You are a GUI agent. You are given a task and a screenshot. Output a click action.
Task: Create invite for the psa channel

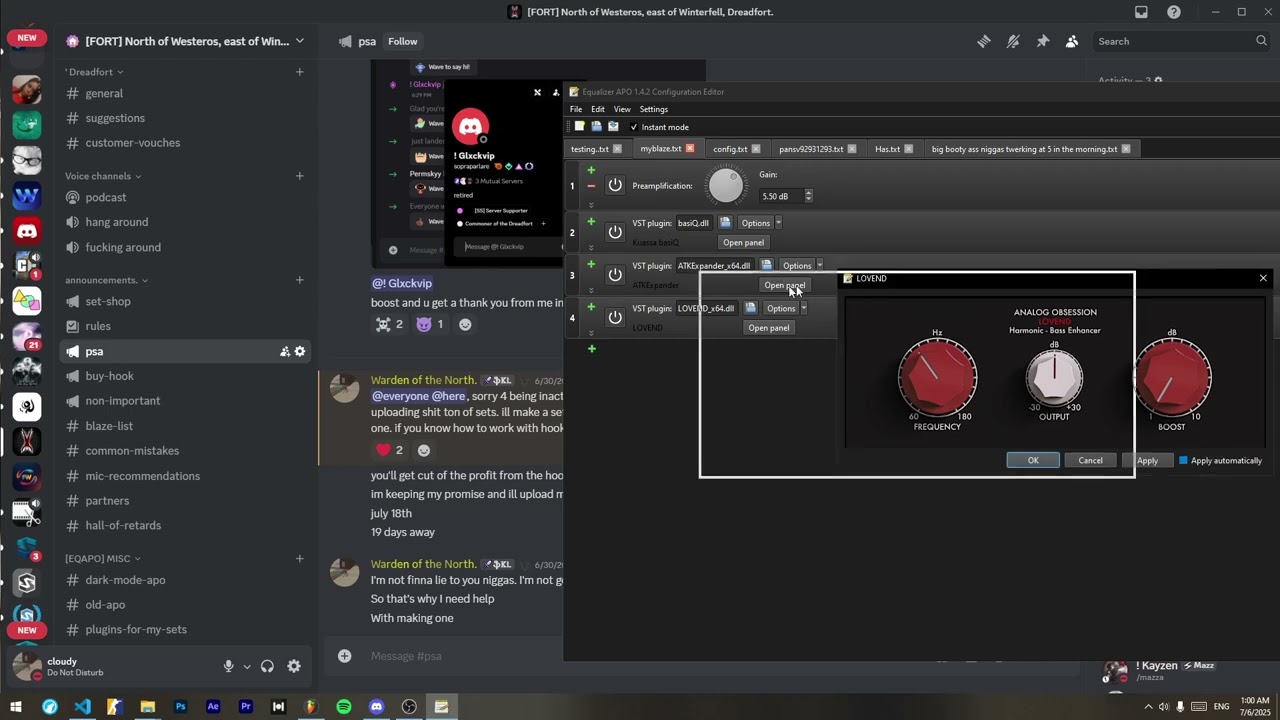click(x=284, y=351)
